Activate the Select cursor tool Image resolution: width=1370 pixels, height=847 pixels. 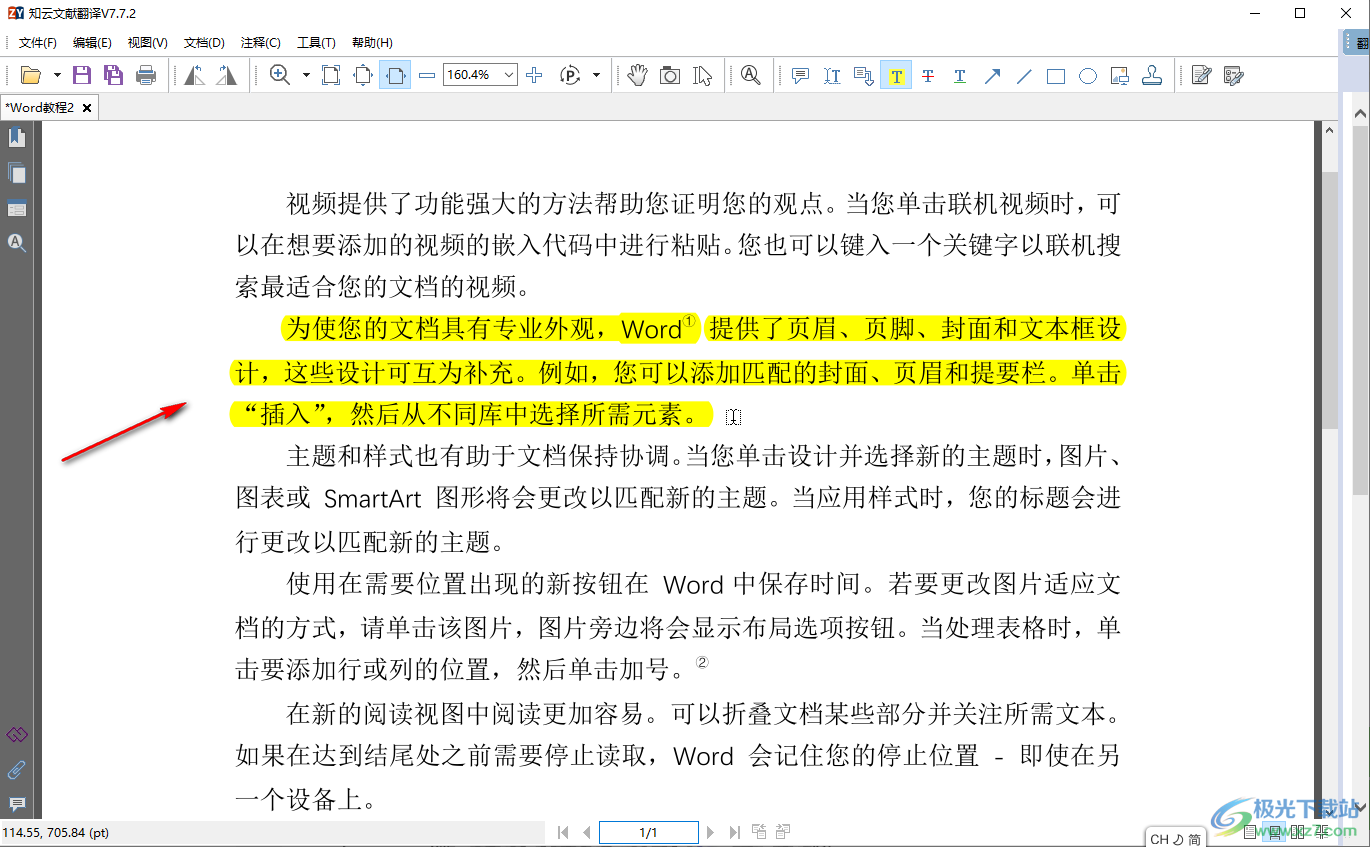point(702,75)
